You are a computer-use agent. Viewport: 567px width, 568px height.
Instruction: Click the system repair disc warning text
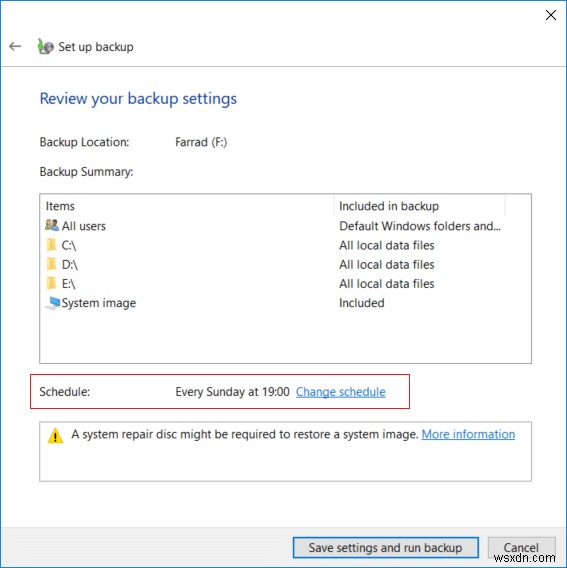[x=245, y=434]
